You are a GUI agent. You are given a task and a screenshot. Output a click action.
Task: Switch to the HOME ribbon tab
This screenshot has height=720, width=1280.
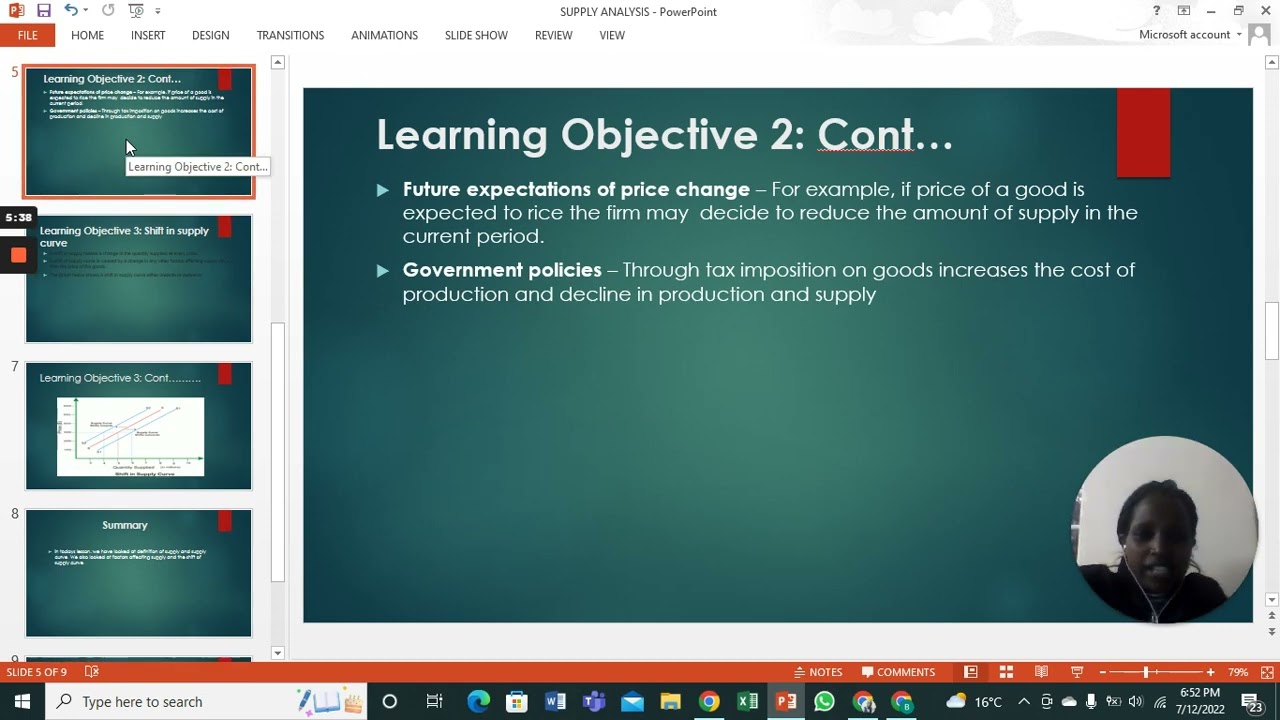[x=87, y=35]
